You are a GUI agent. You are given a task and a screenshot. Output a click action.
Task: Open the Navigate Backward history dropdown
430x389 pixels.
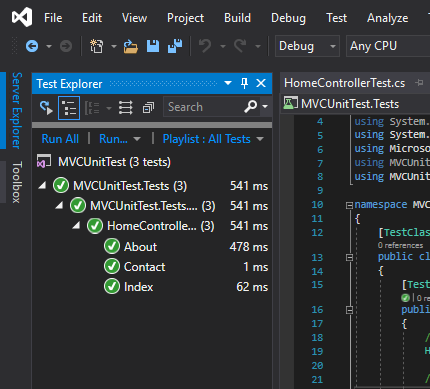(49, 46)
